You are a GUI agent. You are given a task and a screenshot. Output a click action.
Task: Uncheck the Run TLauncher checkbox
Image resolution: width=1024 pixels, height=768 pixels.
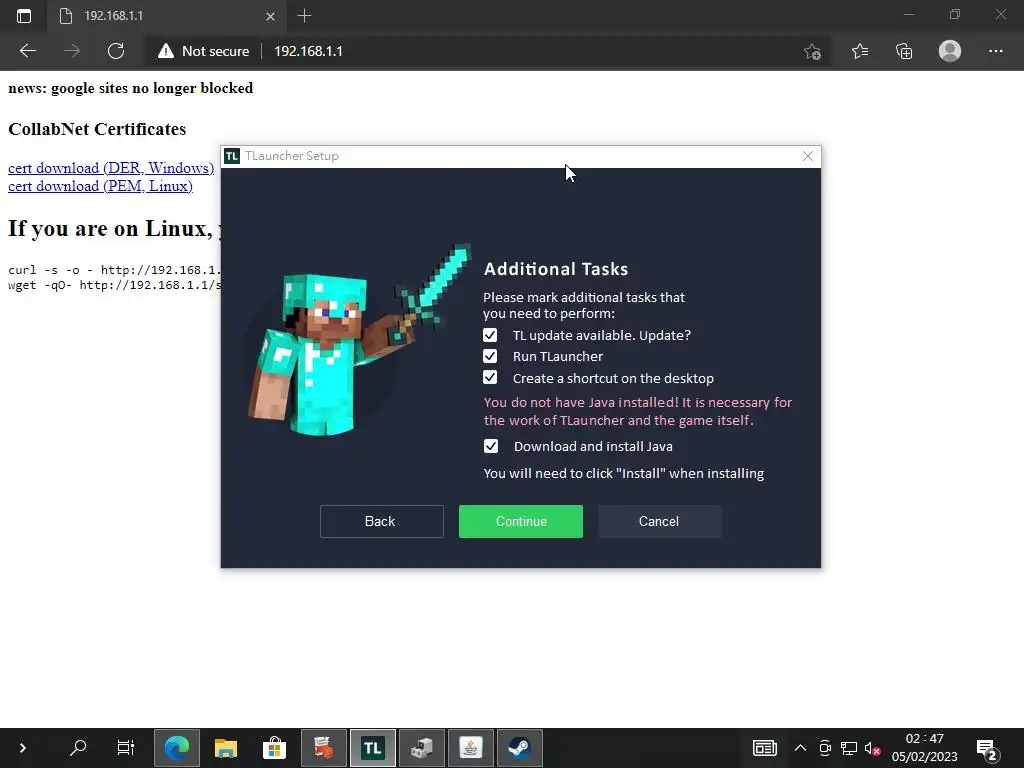pos(490,356)
